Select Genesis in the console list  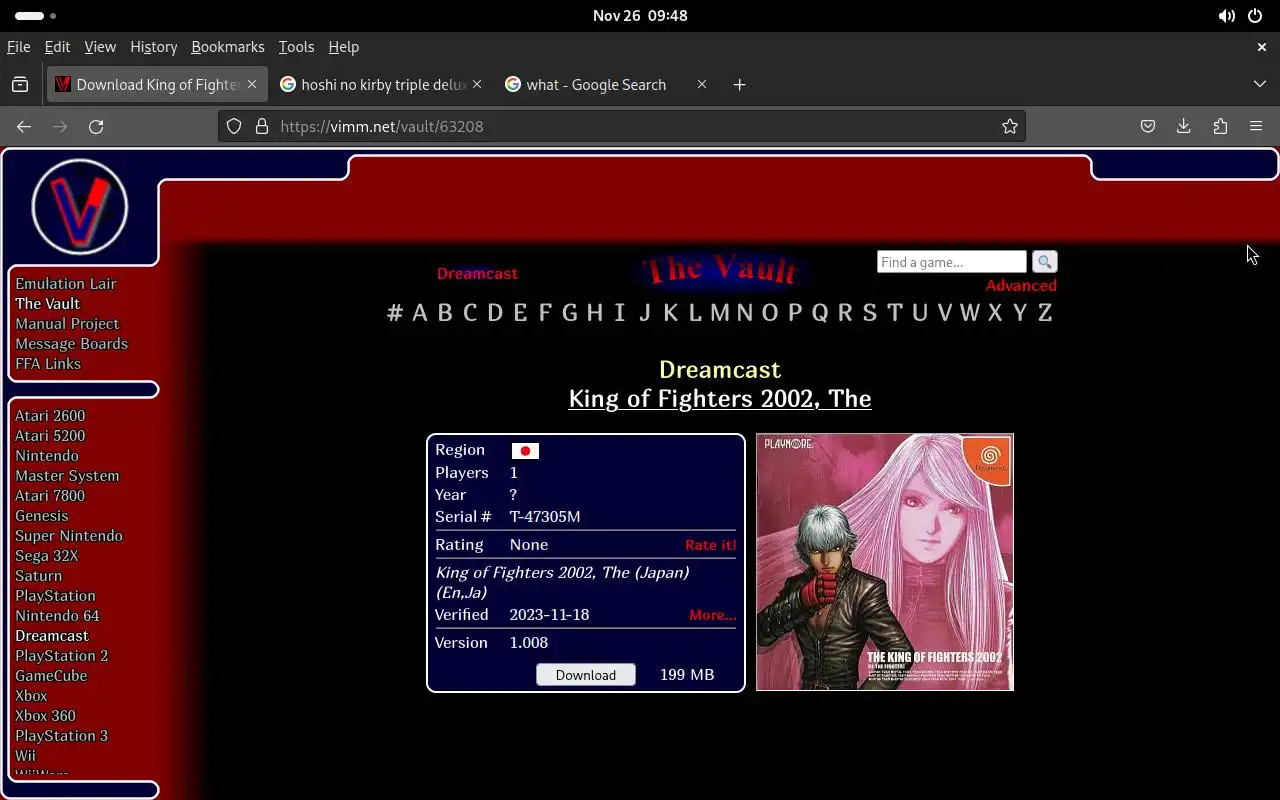[x=42, y=516]
